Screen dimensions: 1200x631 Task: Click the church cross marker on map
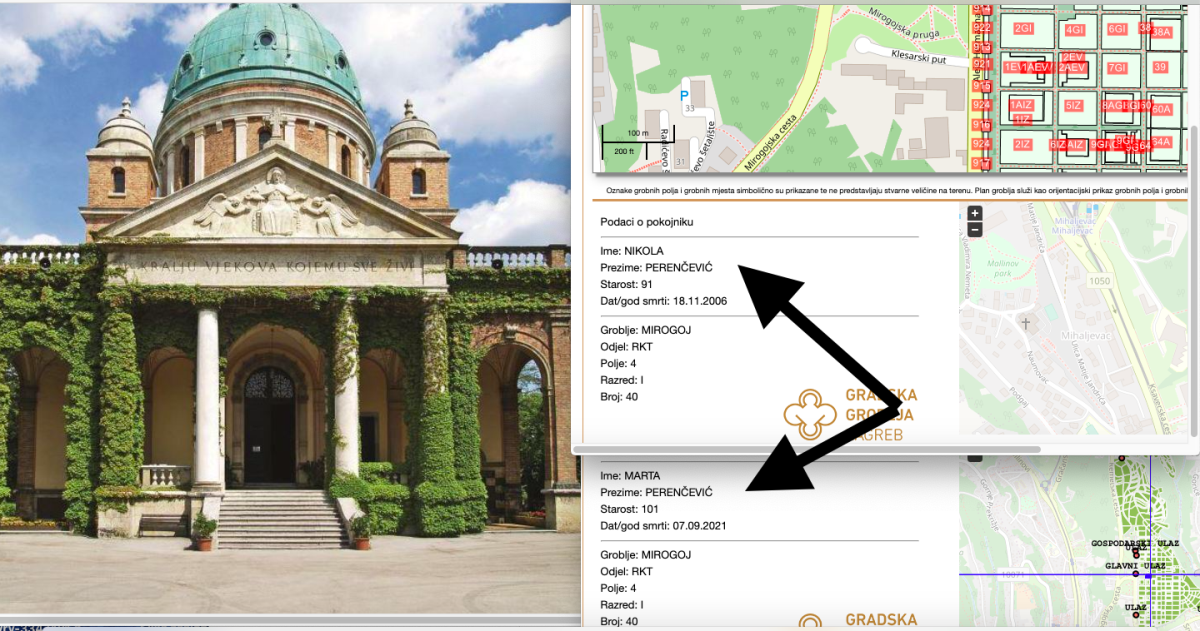[x=1025, y=323]
